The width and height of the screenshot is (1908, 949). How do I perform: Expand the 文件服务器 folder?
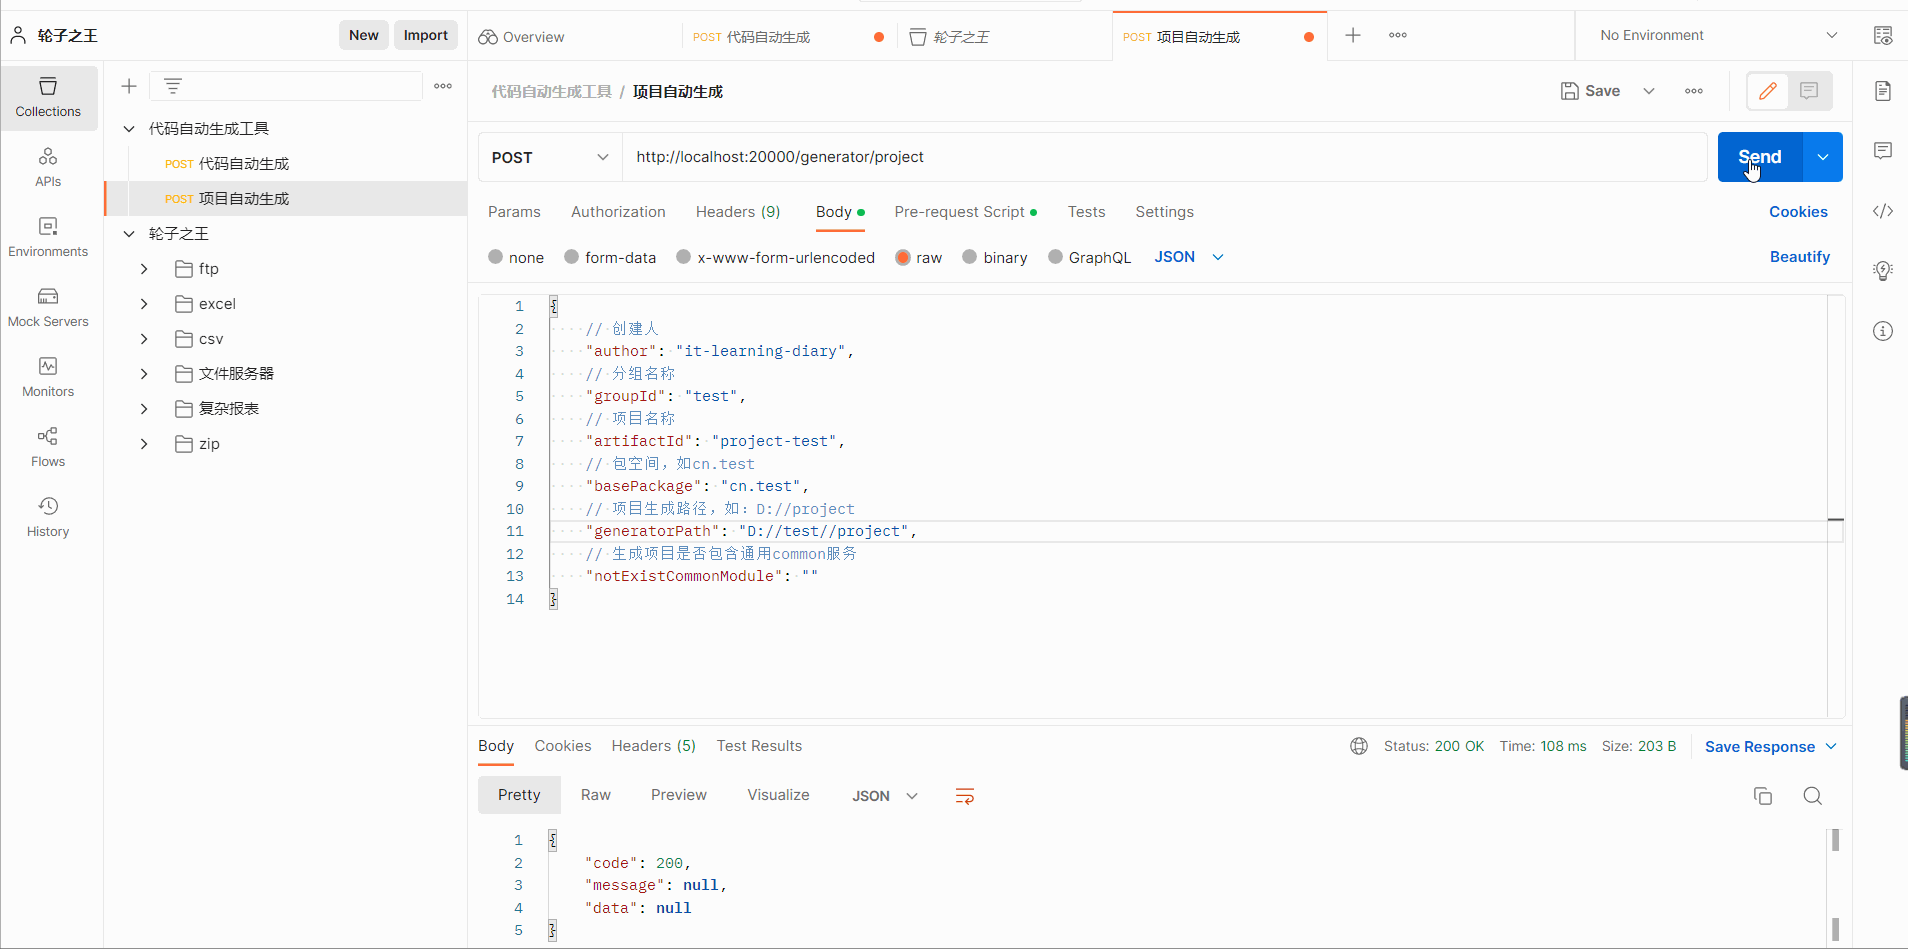pos(144,374)
